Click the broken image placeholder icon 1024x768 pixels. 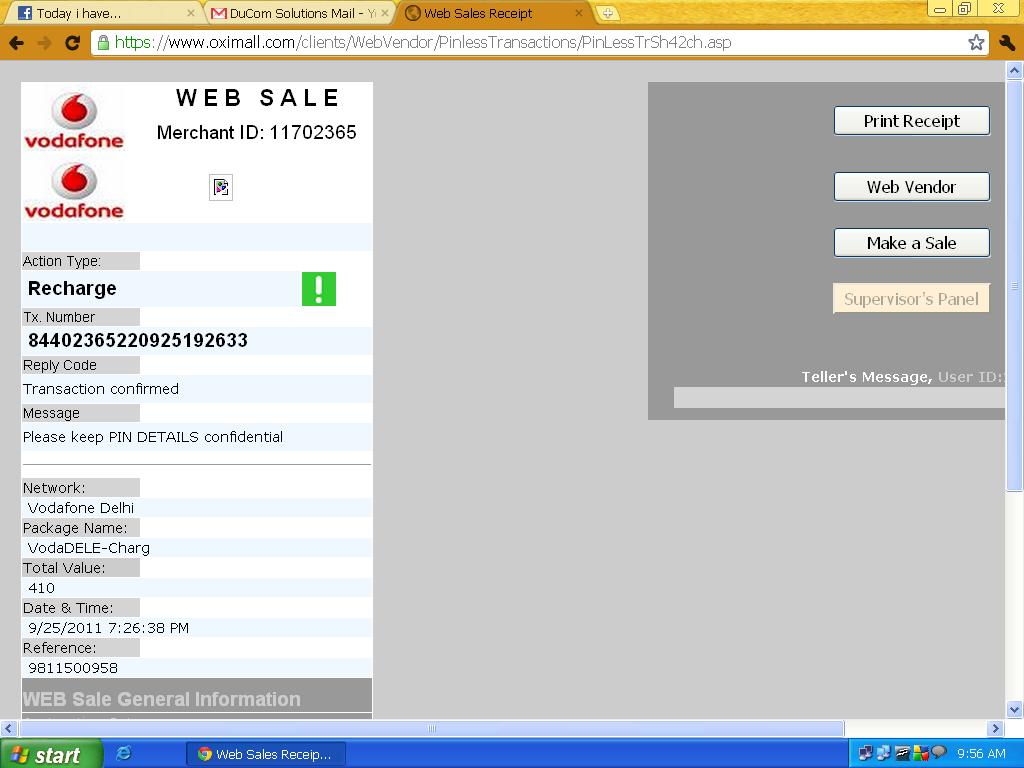point(221,187)
